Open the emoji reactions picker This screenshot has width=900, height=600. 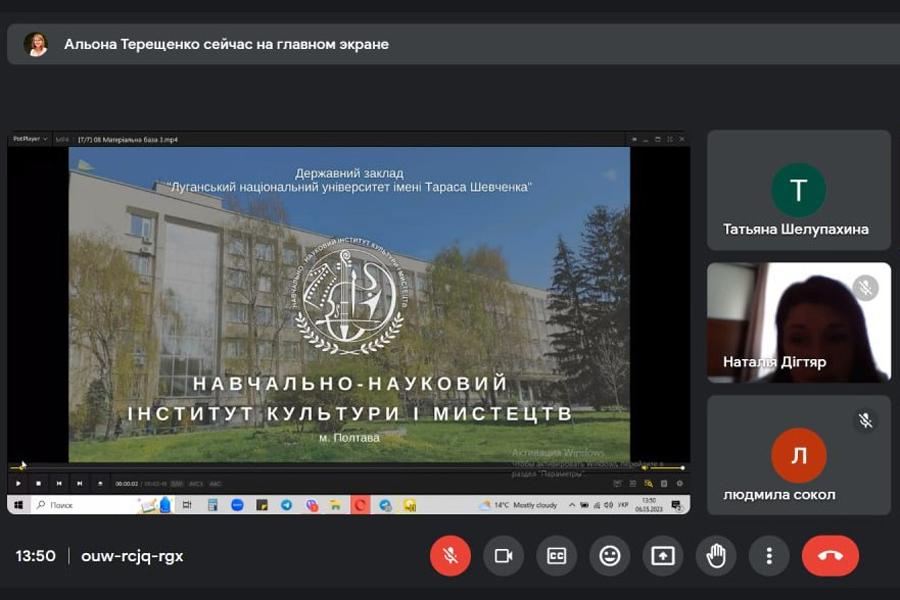click(x=610, y=555)
